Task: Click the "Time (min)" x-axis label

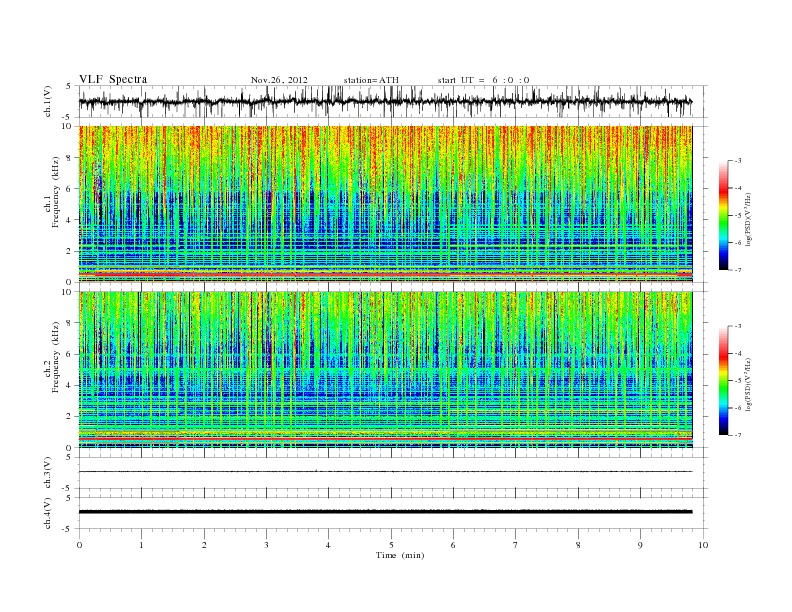Action: pyautogui.click(x=400, y=555)
